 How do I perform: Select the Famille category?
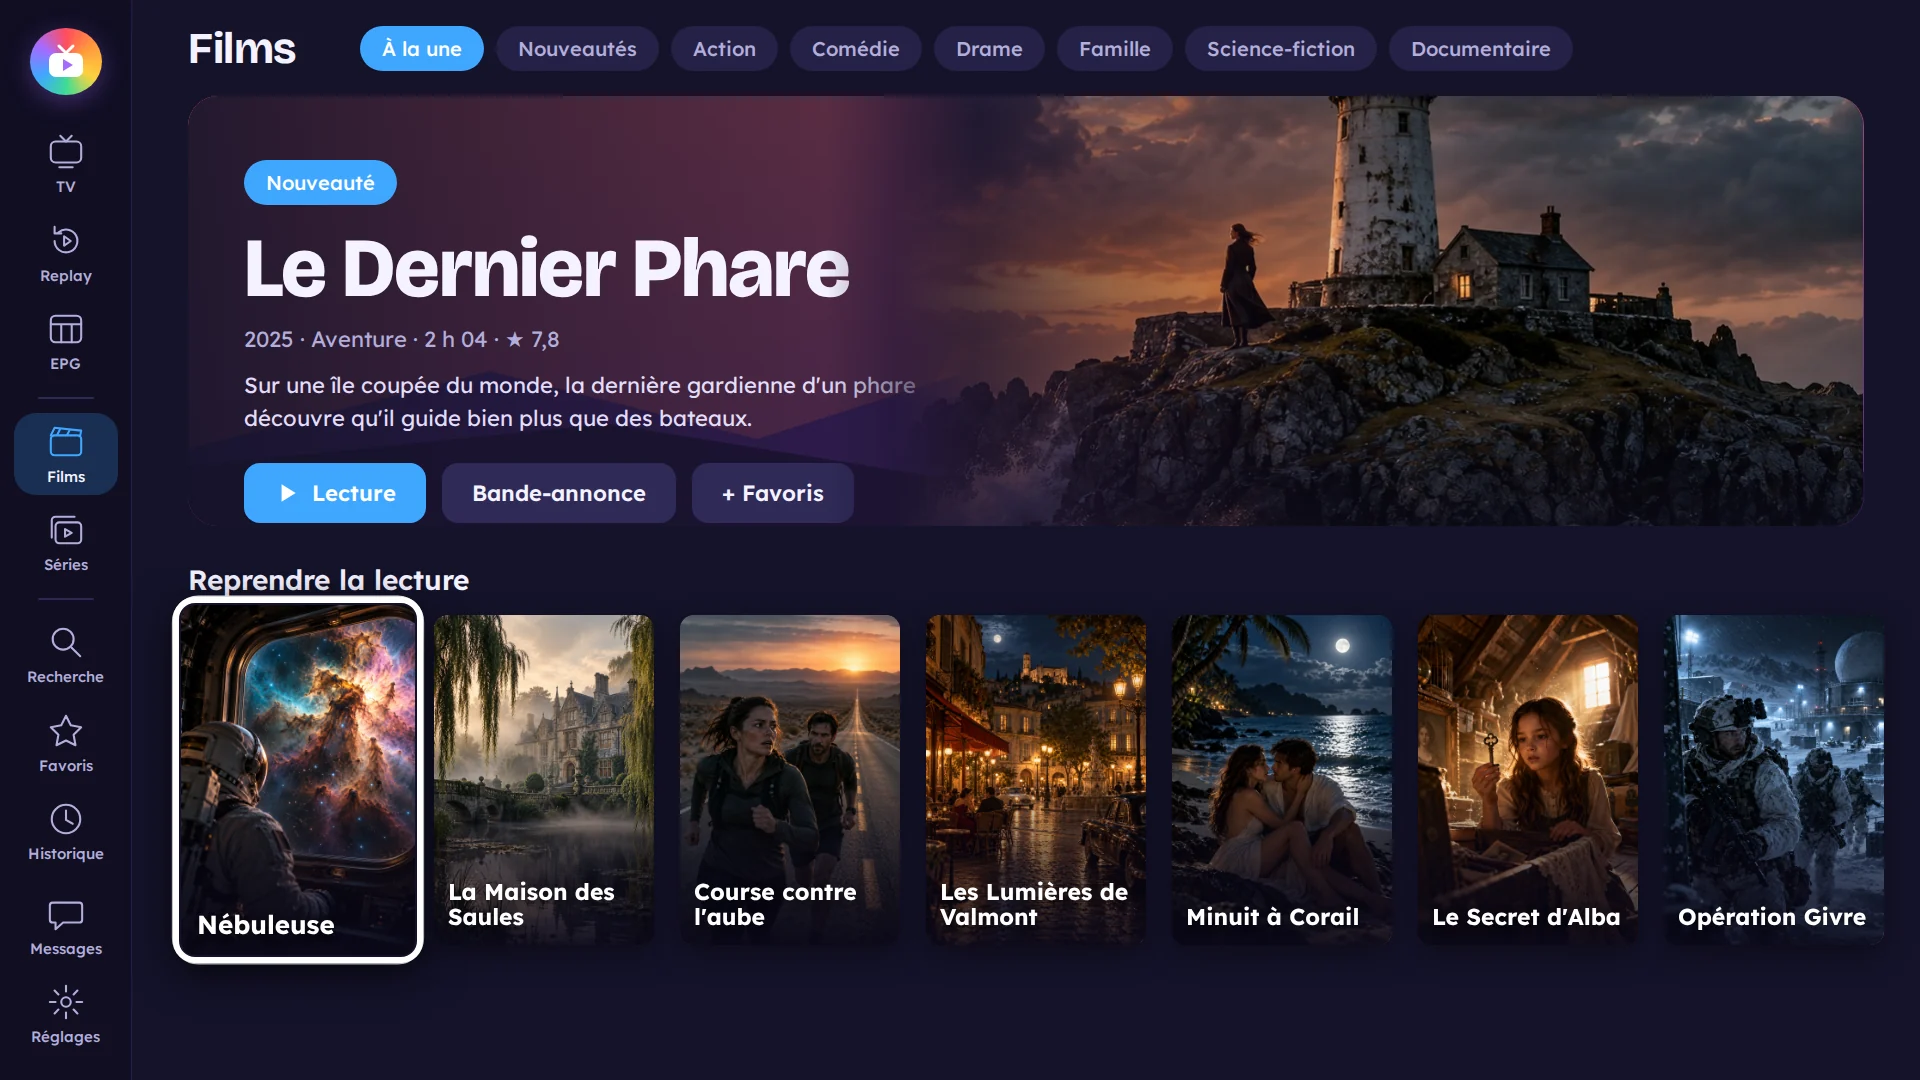(1114, 49)
